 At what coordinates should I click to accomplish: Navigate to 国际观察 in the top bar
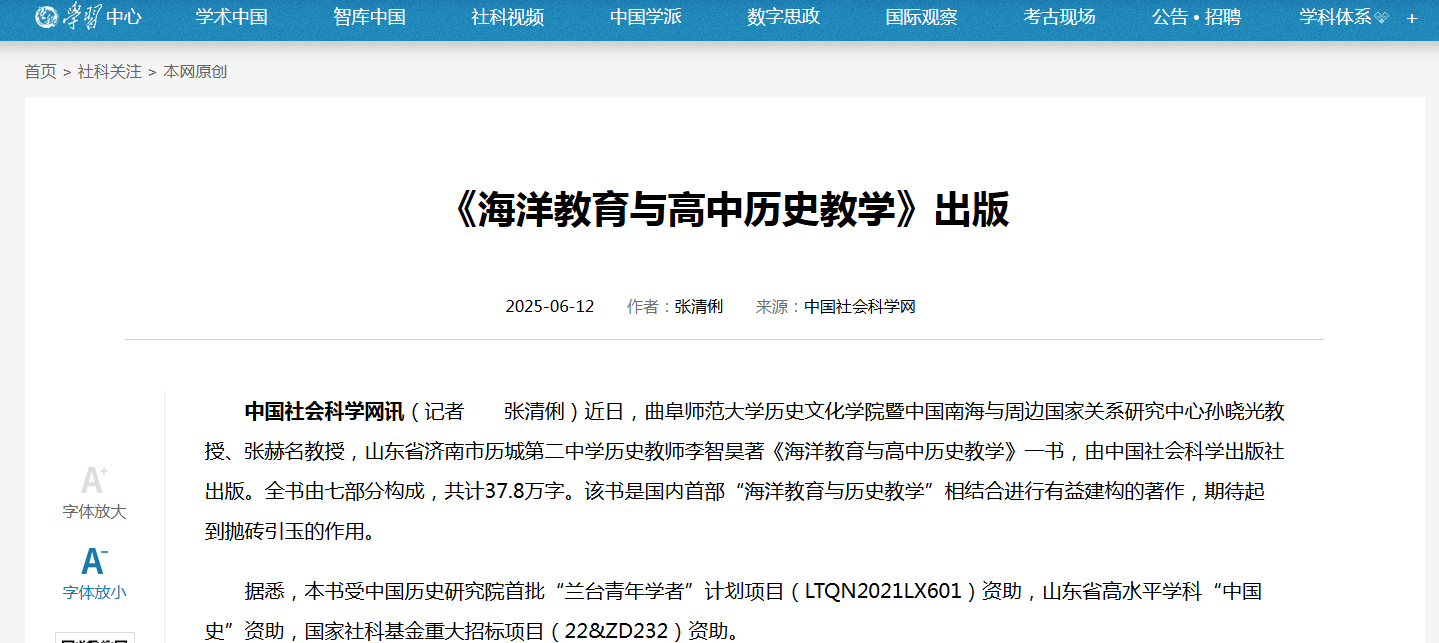[x=921, y=17]
